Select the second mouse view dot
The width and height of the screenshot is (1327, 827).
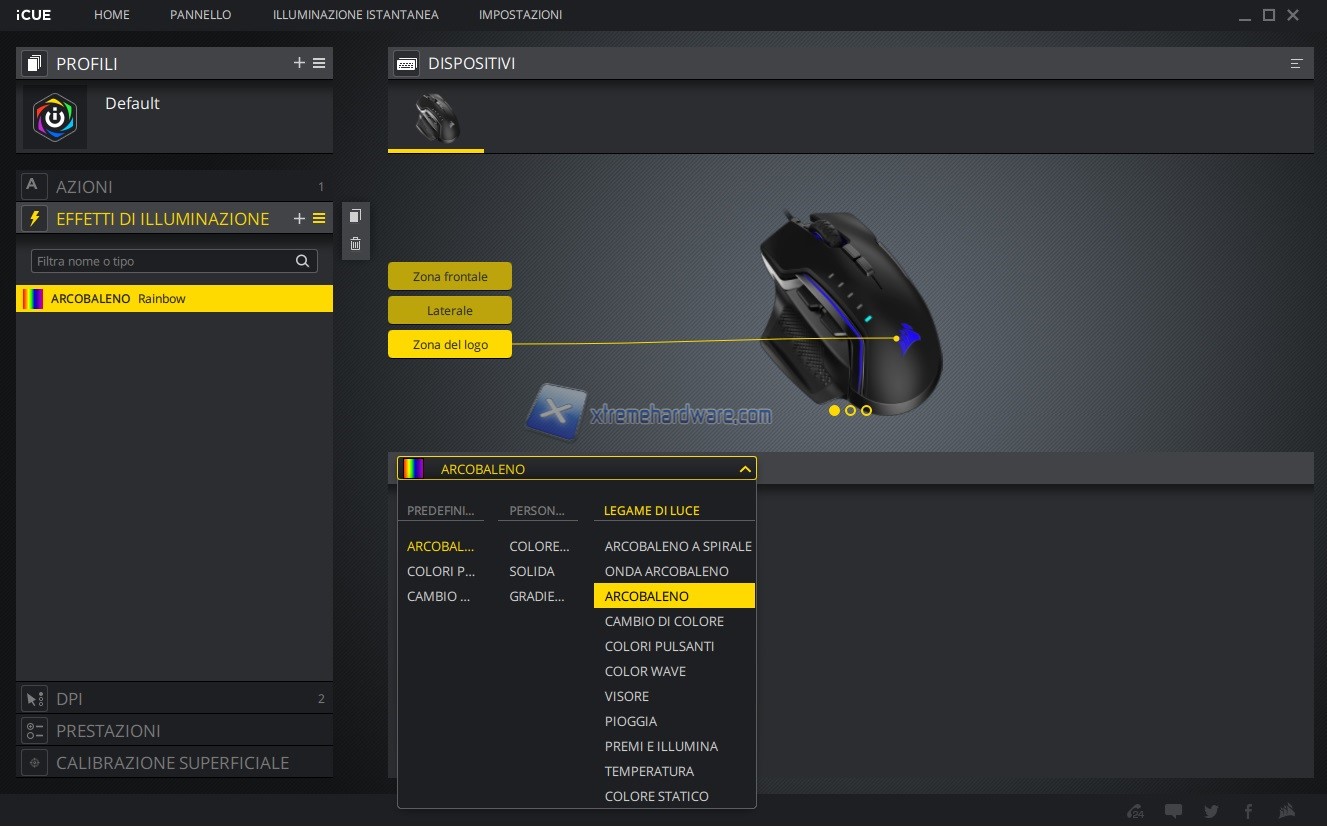click(851, 410)
